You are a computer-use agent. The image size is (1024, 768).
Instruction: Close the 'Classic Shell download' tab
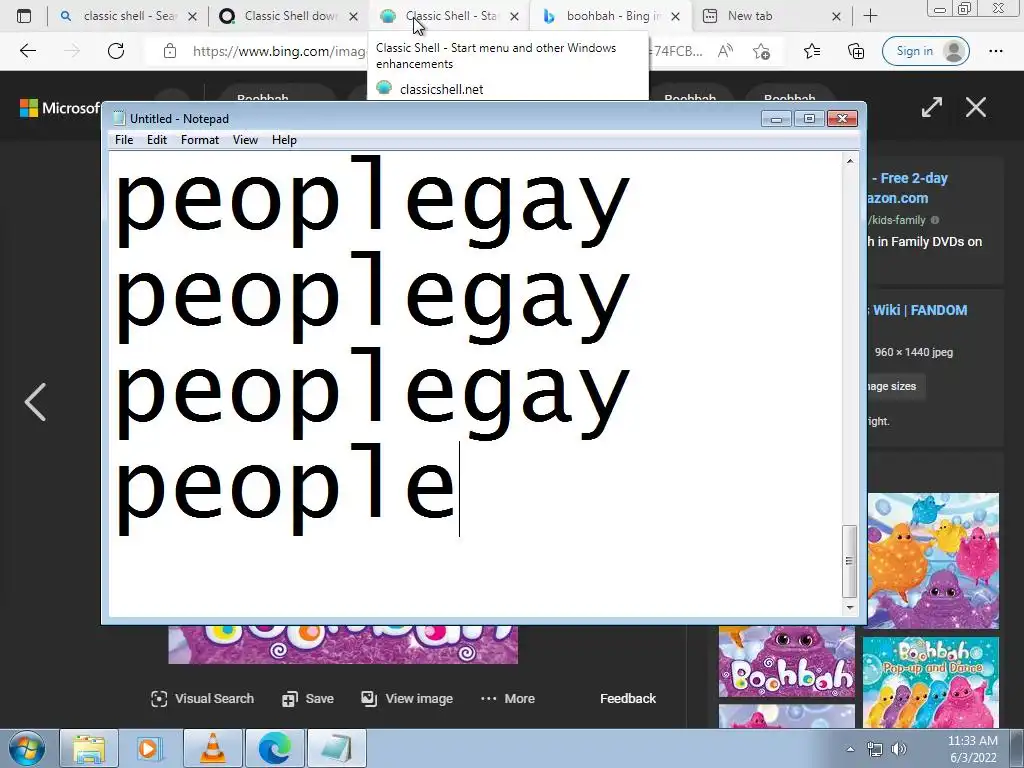pyautogui.click(x=353, y=16)
